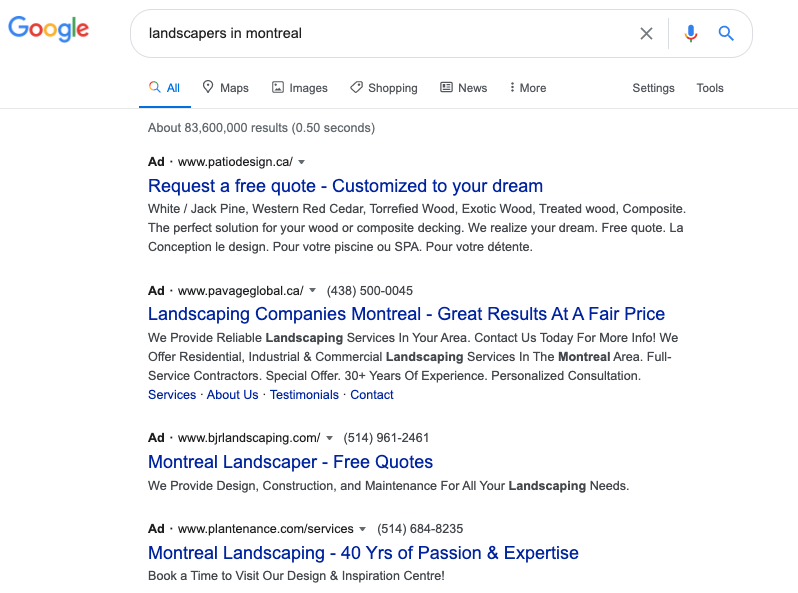Open the search Tools menu
The image size is (798, 593).
pyautogui.click(x=710, y=88)
